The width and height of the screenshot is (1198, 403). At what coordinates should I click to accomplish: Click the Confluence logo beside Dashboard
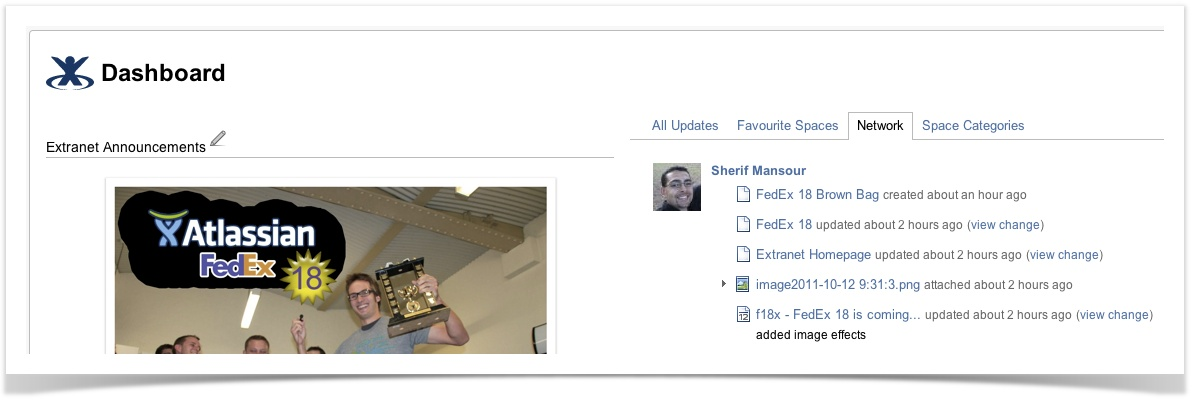70,73
